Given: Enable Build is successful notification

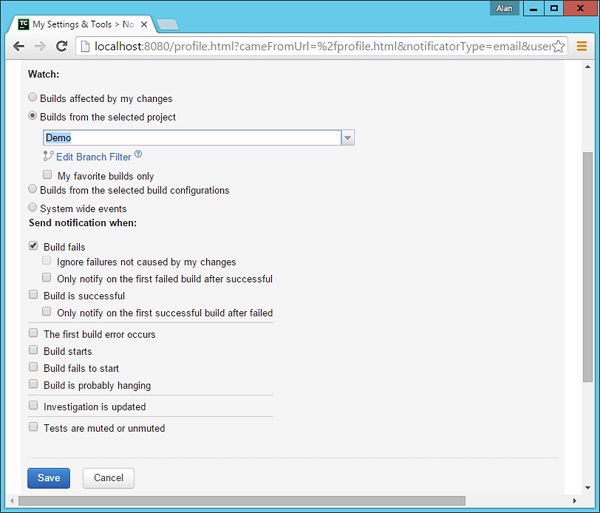Looking at the screenshot, I should pyautogui.click(x=34, y=296).
